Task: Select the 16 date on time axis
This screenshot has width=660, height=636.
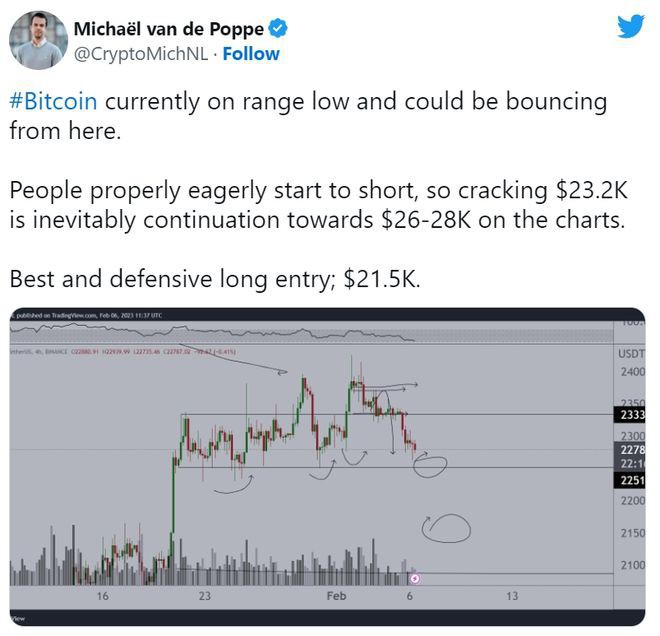Action: coord(102,595)
